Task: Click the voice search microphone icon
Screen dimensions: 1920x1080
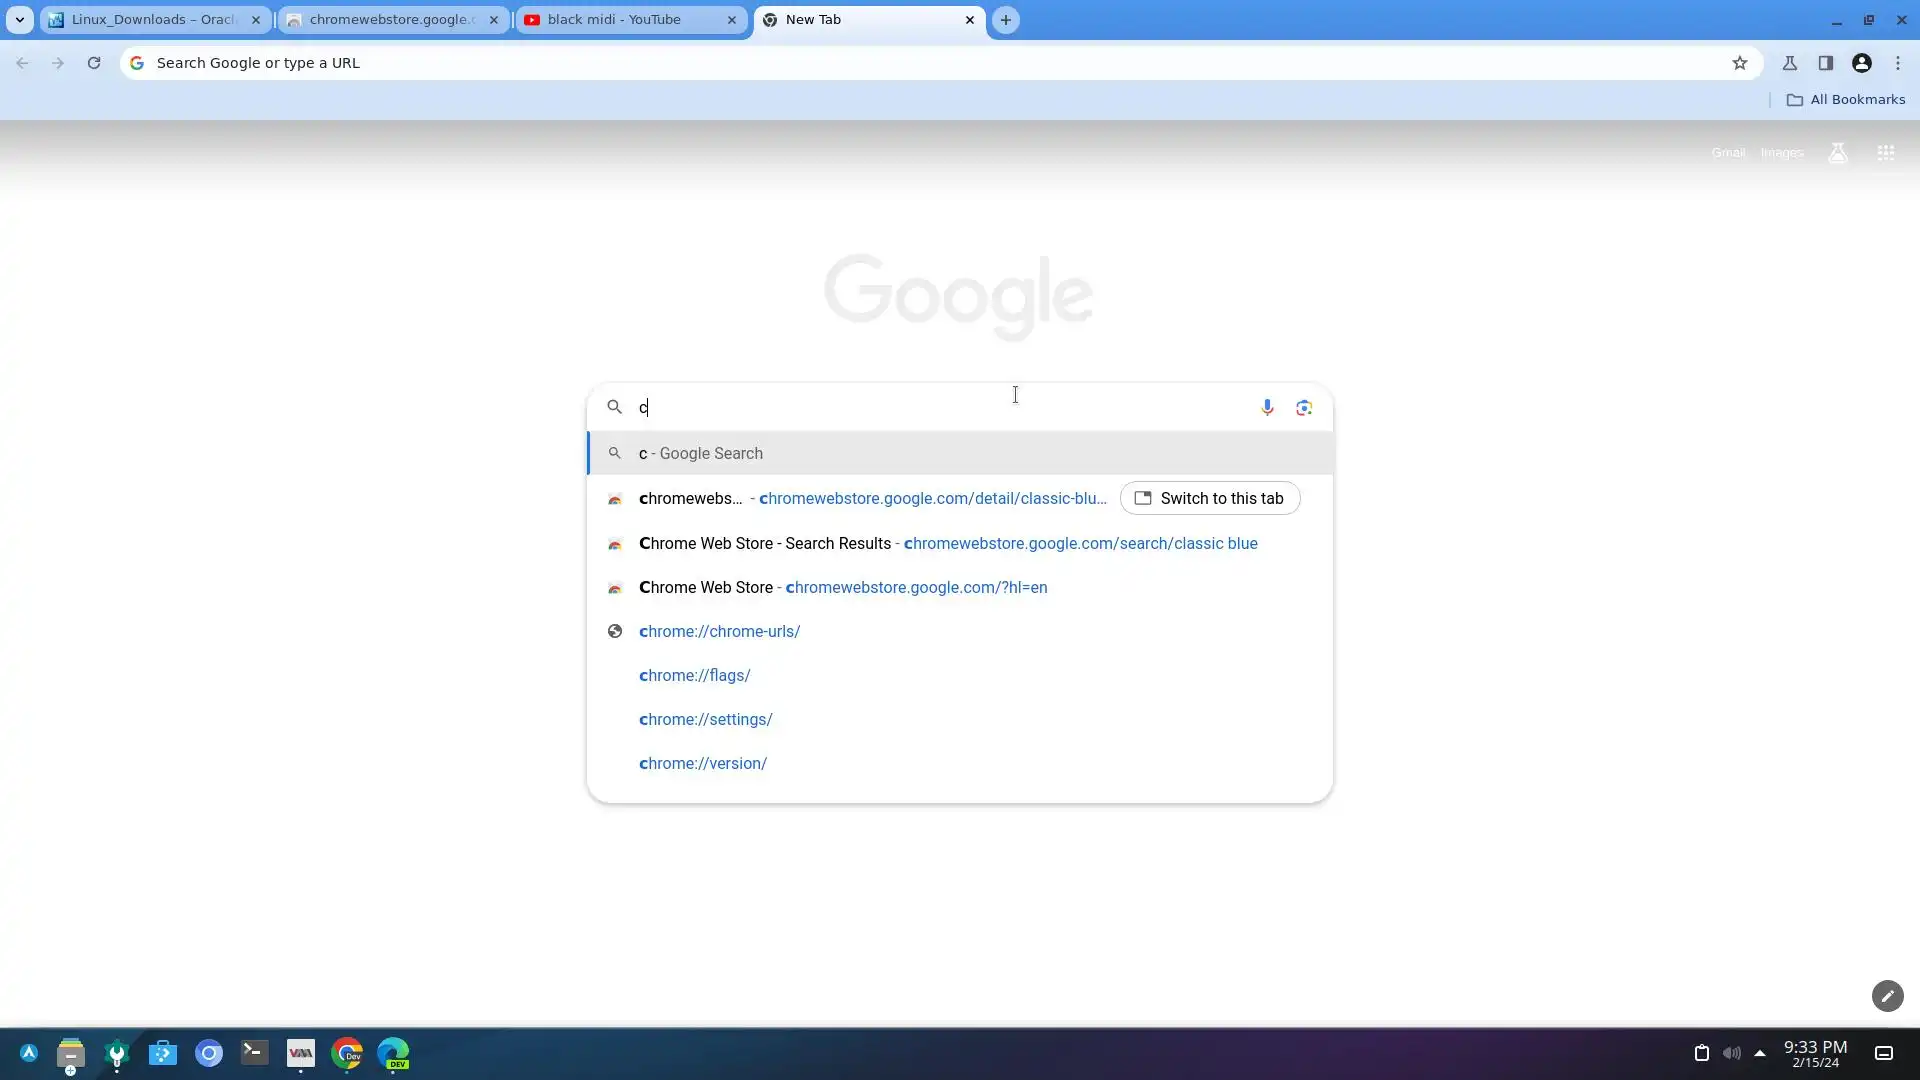Action: (1267, 407)
